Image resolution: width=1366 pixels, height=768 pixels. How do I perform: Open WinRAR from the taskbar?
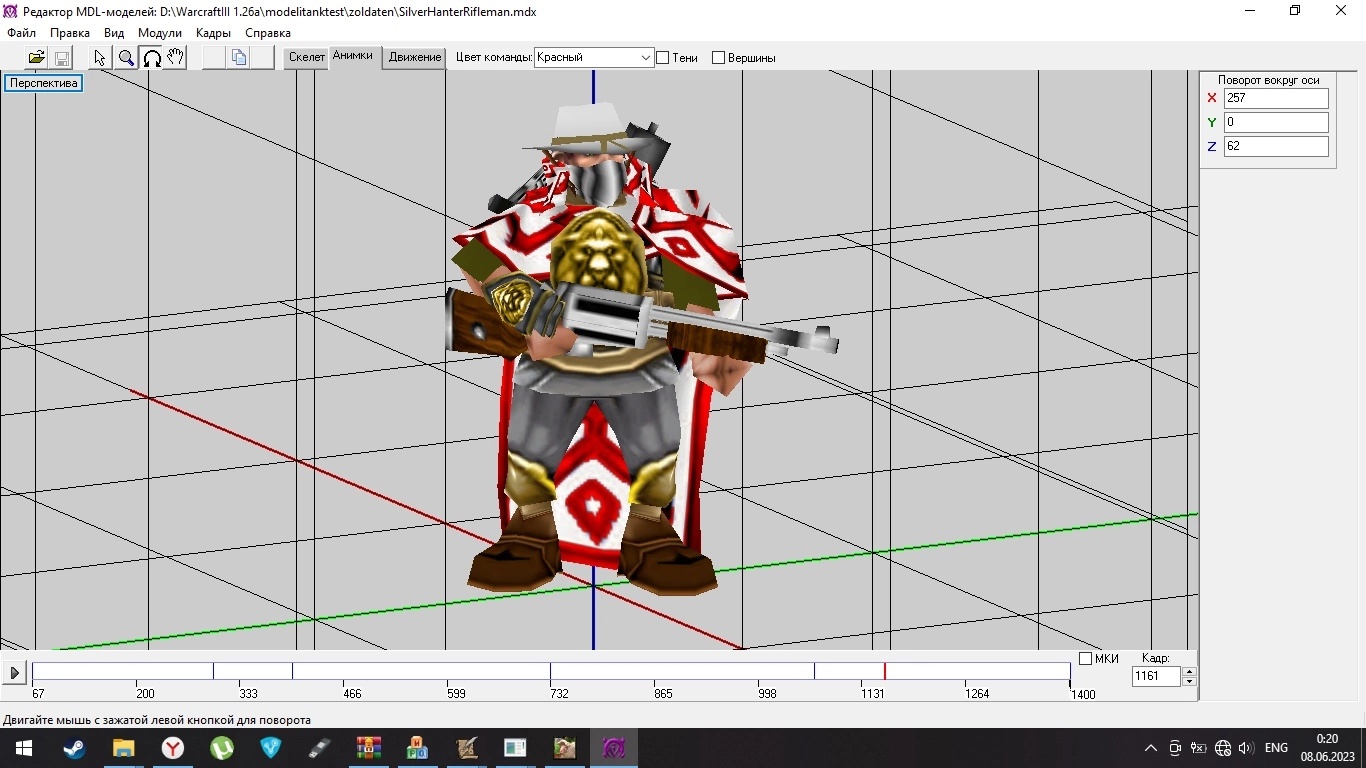pos(369,748)
